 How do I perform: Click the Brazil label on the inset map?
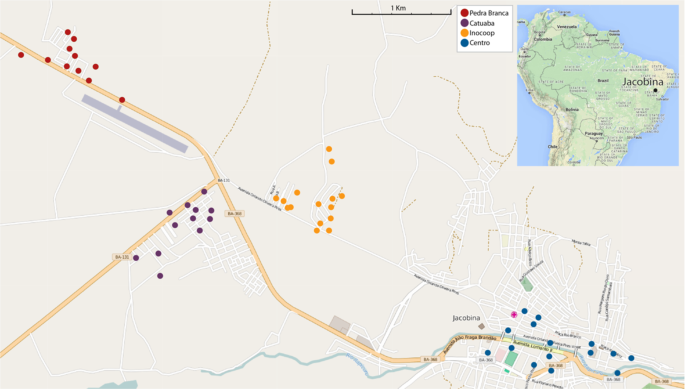[603, 81]
